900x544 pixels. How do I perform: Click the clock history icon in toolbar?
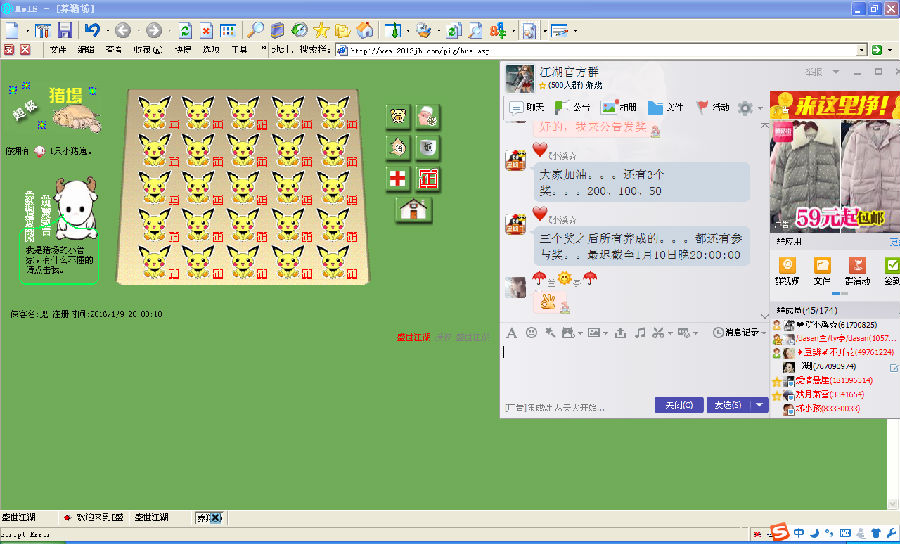point(299,30)
